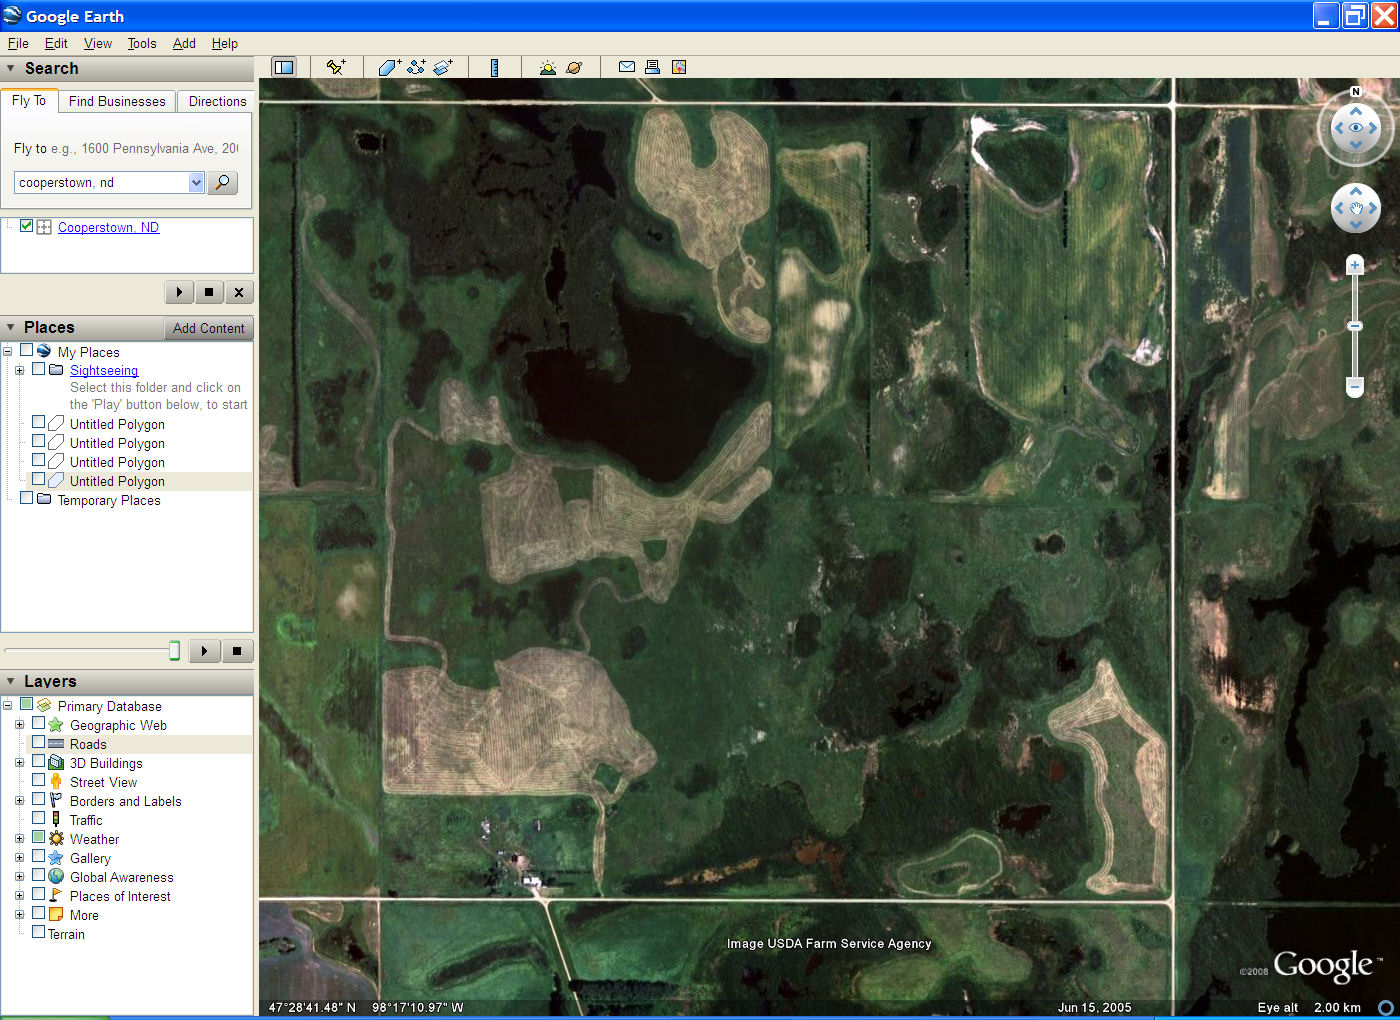Viewport: 1400px width, 1020px height.
Task: Click the search magnifier button
Action: tap(222, 183)
